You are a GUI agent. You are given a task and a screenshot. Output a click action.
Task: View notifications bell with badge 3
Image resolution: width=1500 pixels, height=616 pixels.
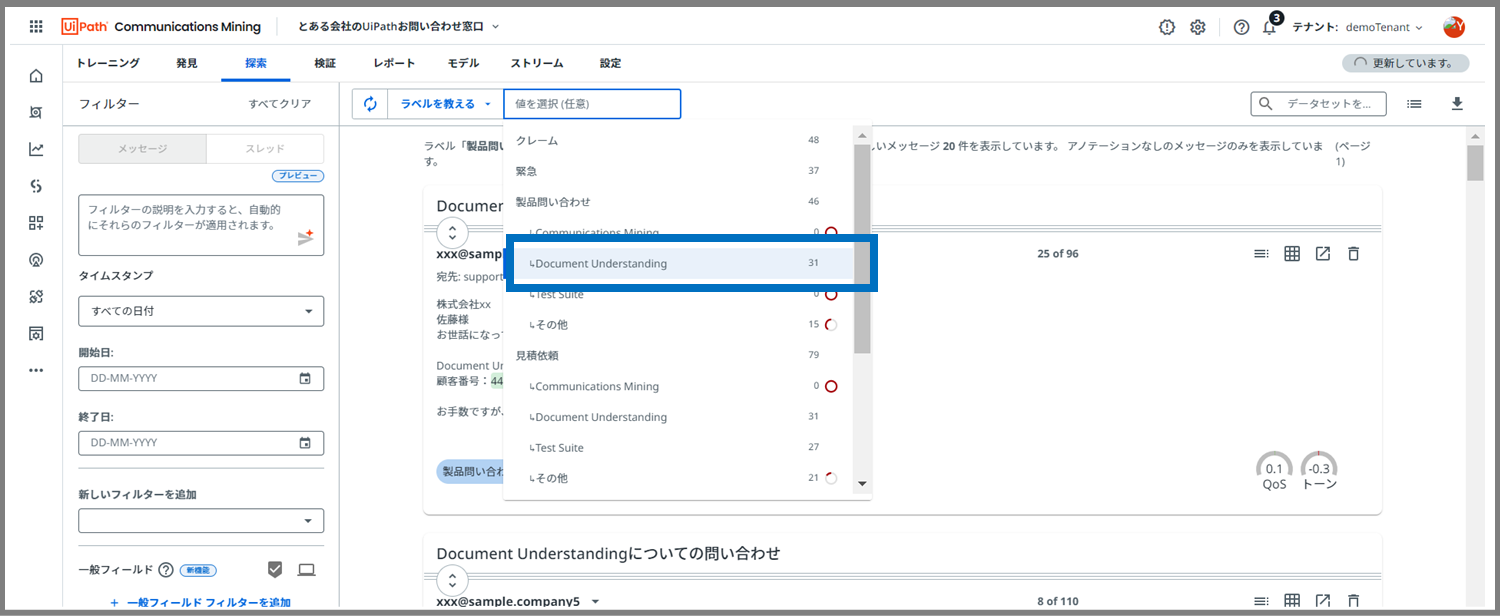pos(1270,27)
